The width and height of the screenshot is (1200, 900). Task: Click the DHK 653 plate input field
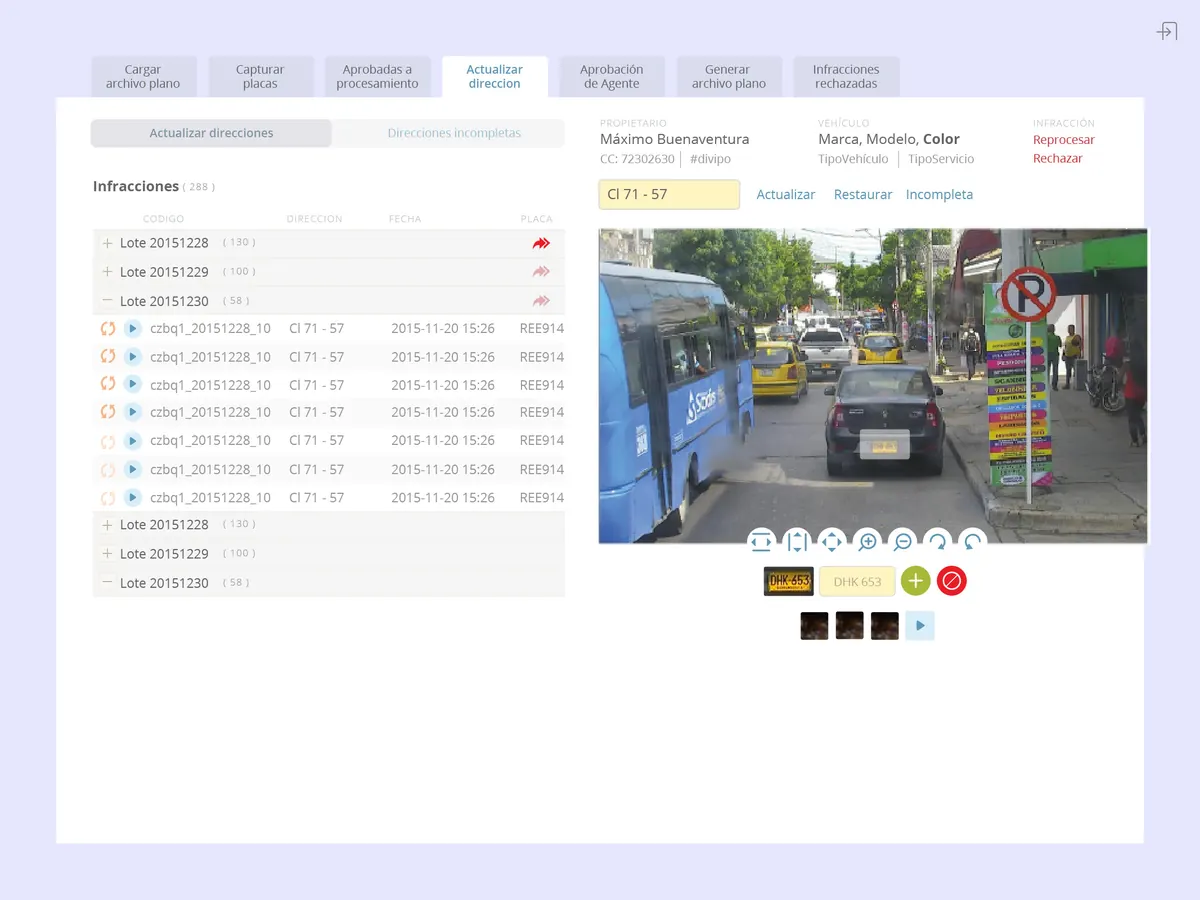tap(858, 582)
